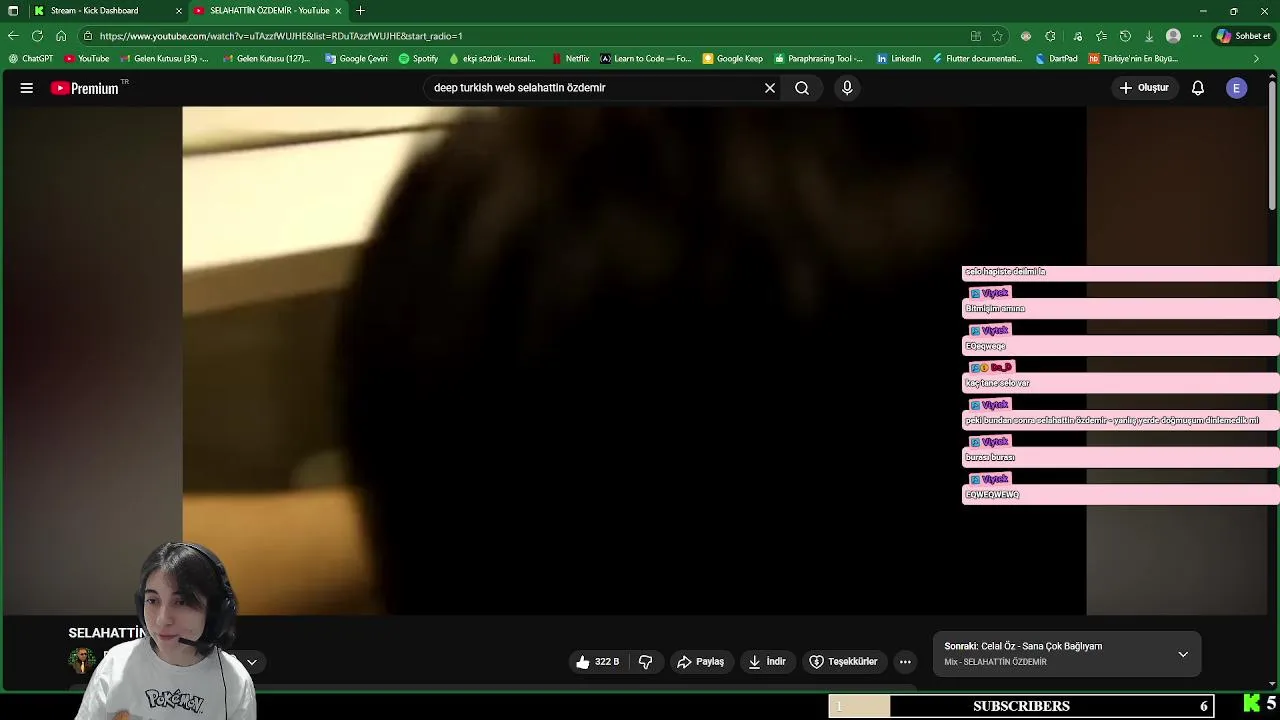Image resolution: width=1280 pixels, height=720 pixels.
Task: Open Gelen Kutusu (35) bookmark
Action: [164, 59]
